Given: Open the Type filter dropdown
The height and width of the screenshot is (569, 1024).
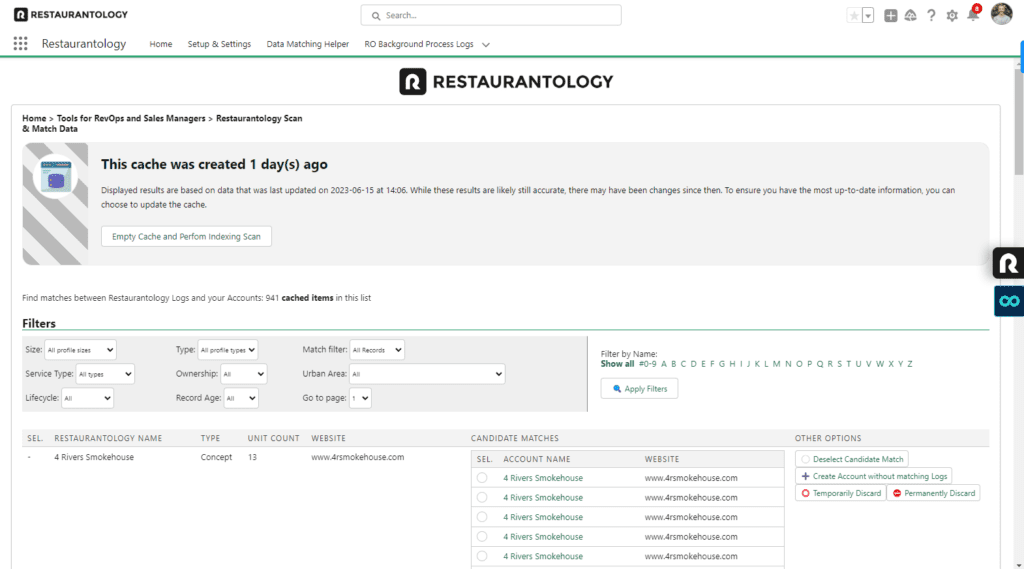Looking at the screenshot, I should [227, 350].
